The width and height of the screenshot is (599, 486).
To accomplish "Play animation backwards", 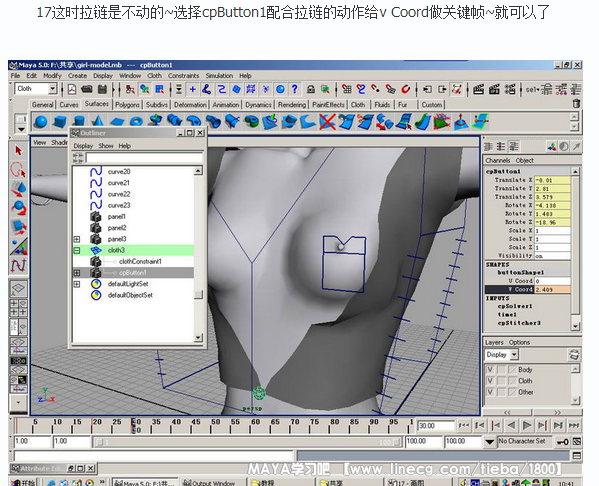I will [511, 425].
